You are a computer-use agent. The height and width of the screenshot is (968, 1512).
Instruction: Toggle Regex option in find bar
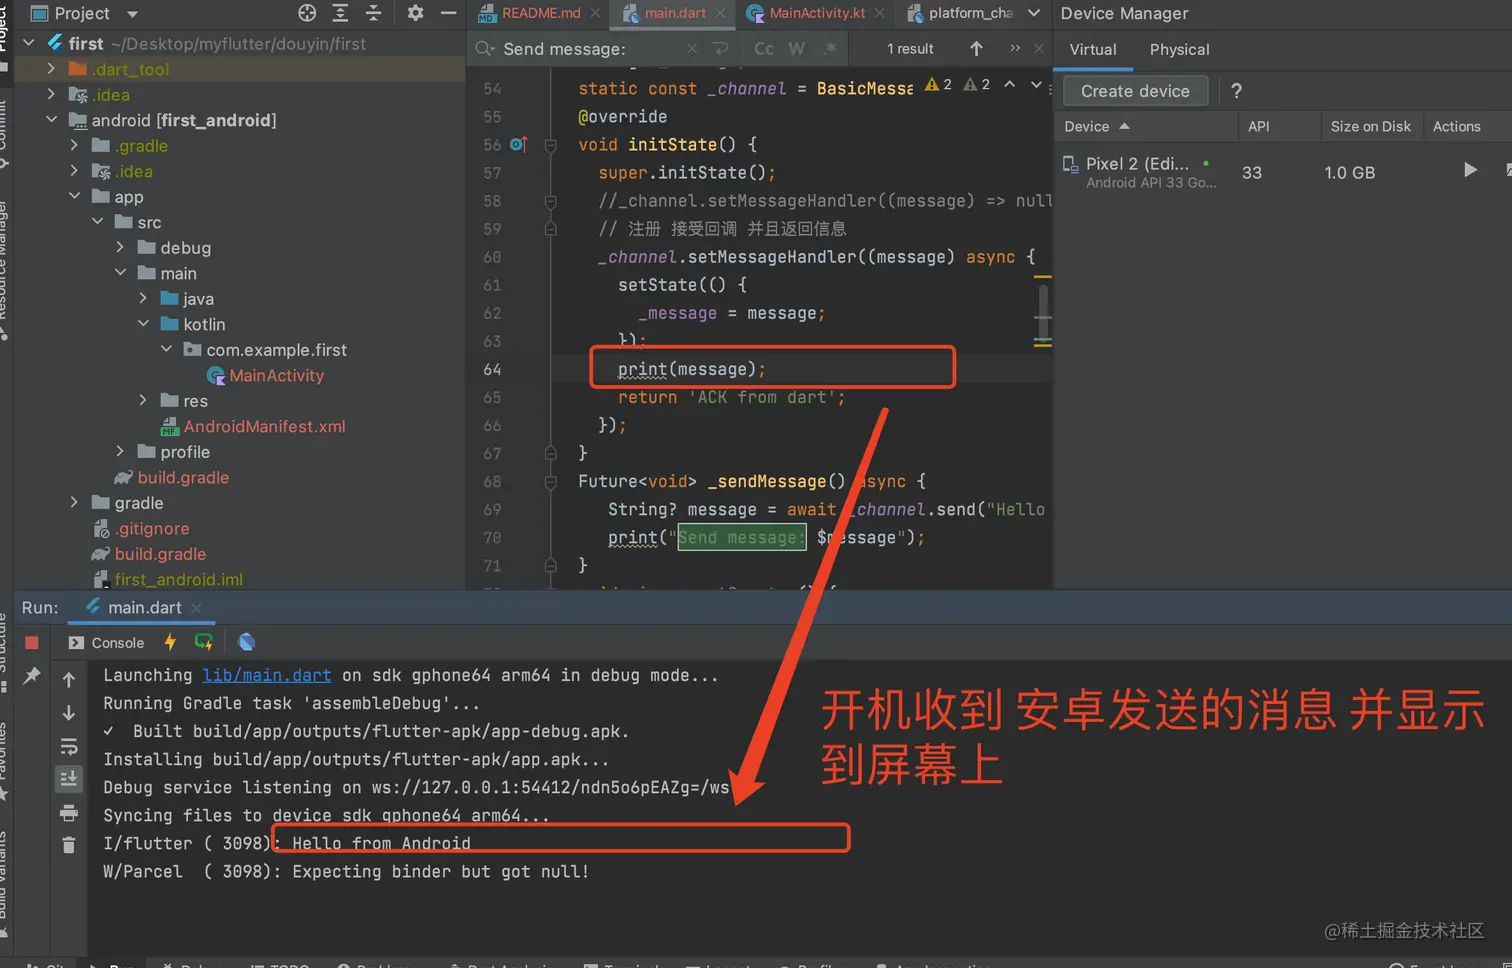click(x=831, y=48)
